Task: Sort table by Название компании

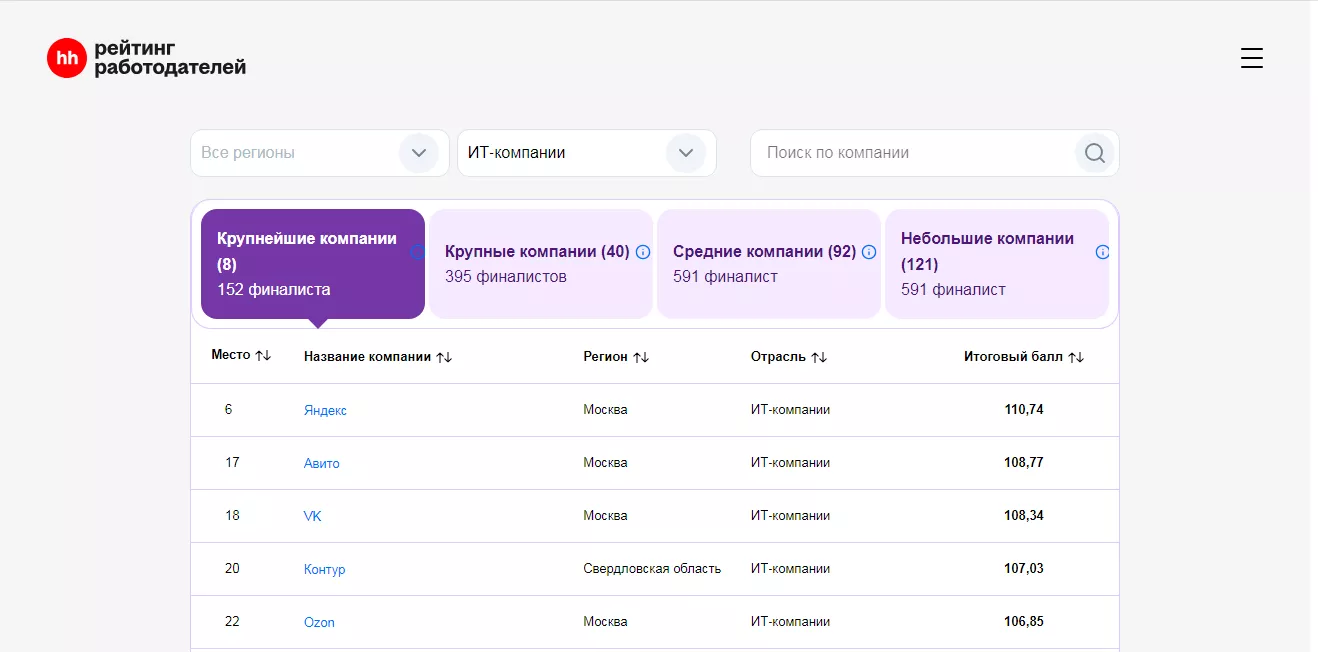Action: tap(444, 357)
